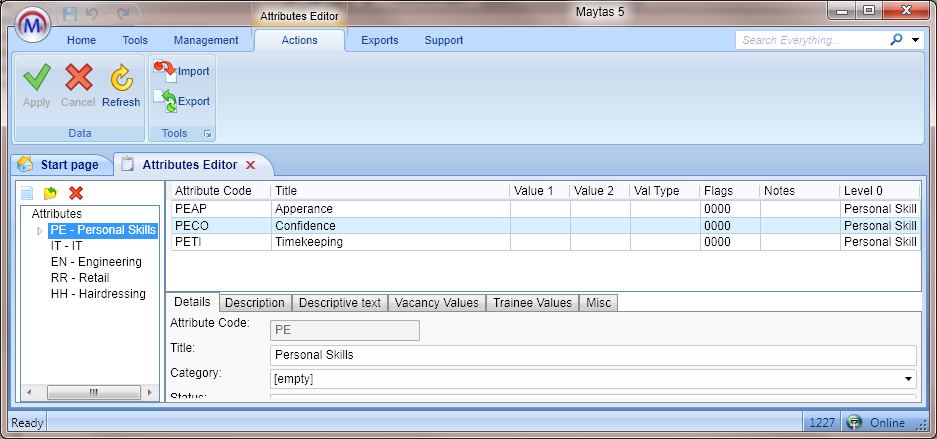Click the red Cancel cross icon

tap(78, 80)
